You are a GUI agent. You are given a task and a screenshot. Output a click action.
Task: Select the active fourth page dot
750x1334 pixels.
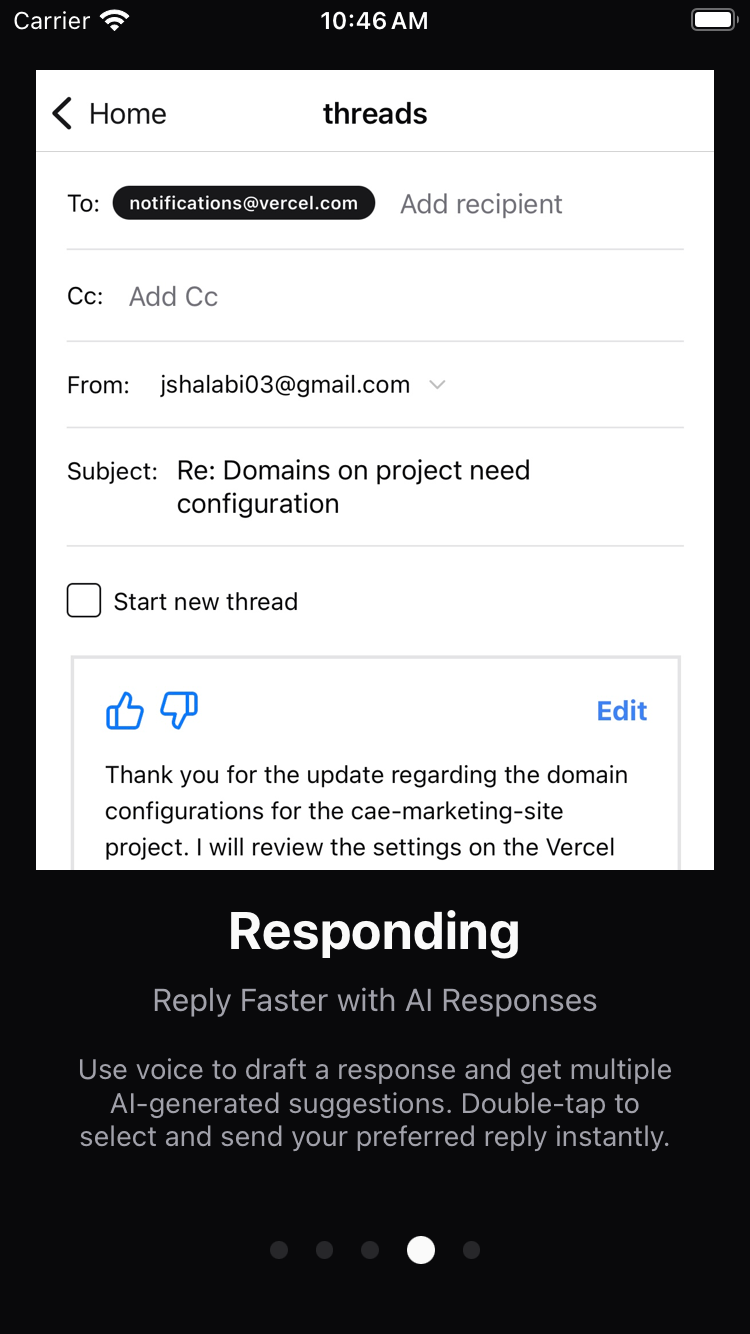click(x=421, y=1250)
